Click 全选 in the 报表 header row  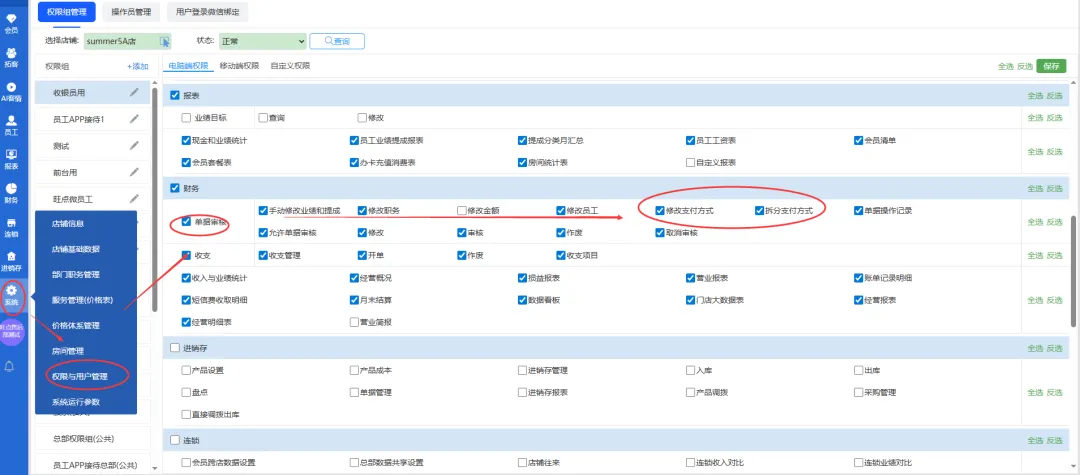1035,96
